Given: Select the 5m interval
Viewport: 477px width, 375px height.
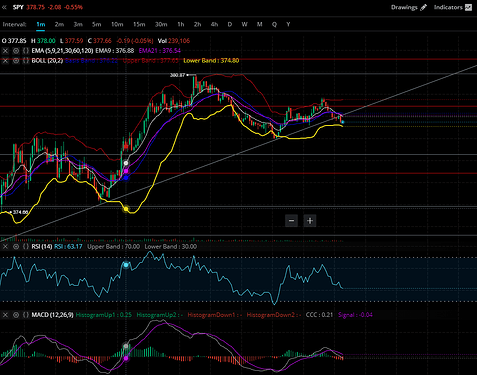Looking at the screenshot, I should [x=97, y=24].
